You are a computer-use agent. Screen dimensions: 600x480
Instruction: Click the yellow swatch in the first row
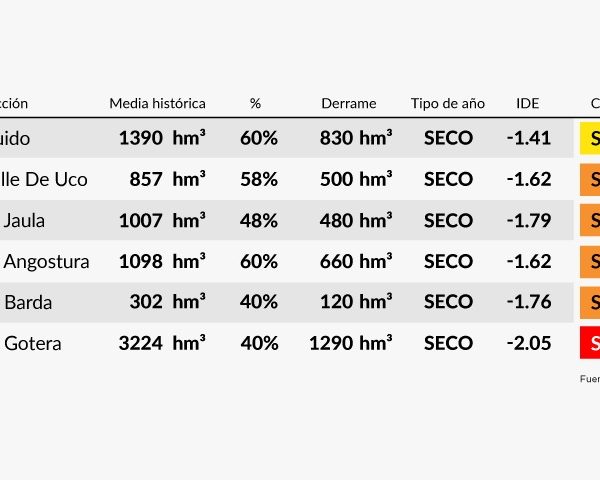(x=589, y=138)
